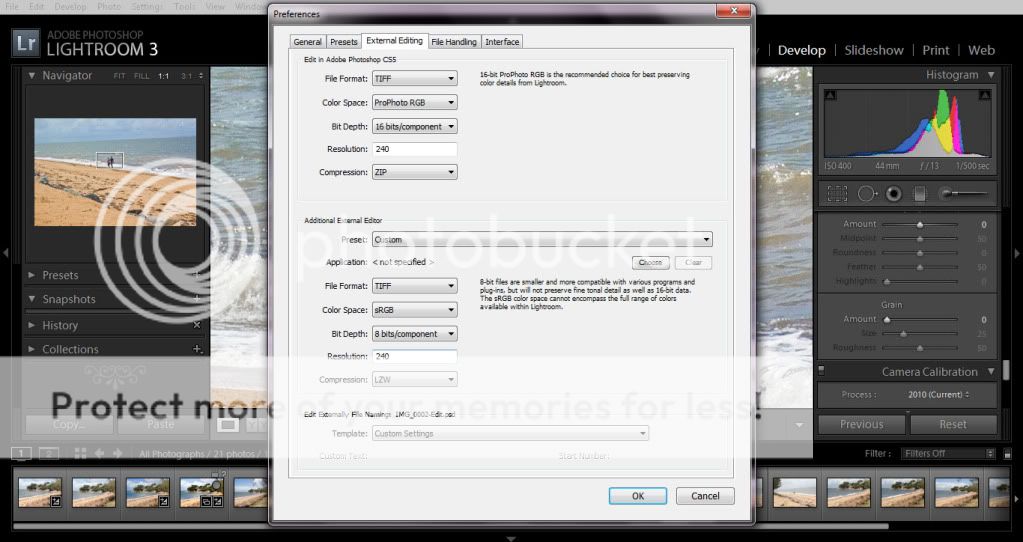Viewport: 1023px width, 542px height.
Task: Clear History with the X icon
Action: 197,325
